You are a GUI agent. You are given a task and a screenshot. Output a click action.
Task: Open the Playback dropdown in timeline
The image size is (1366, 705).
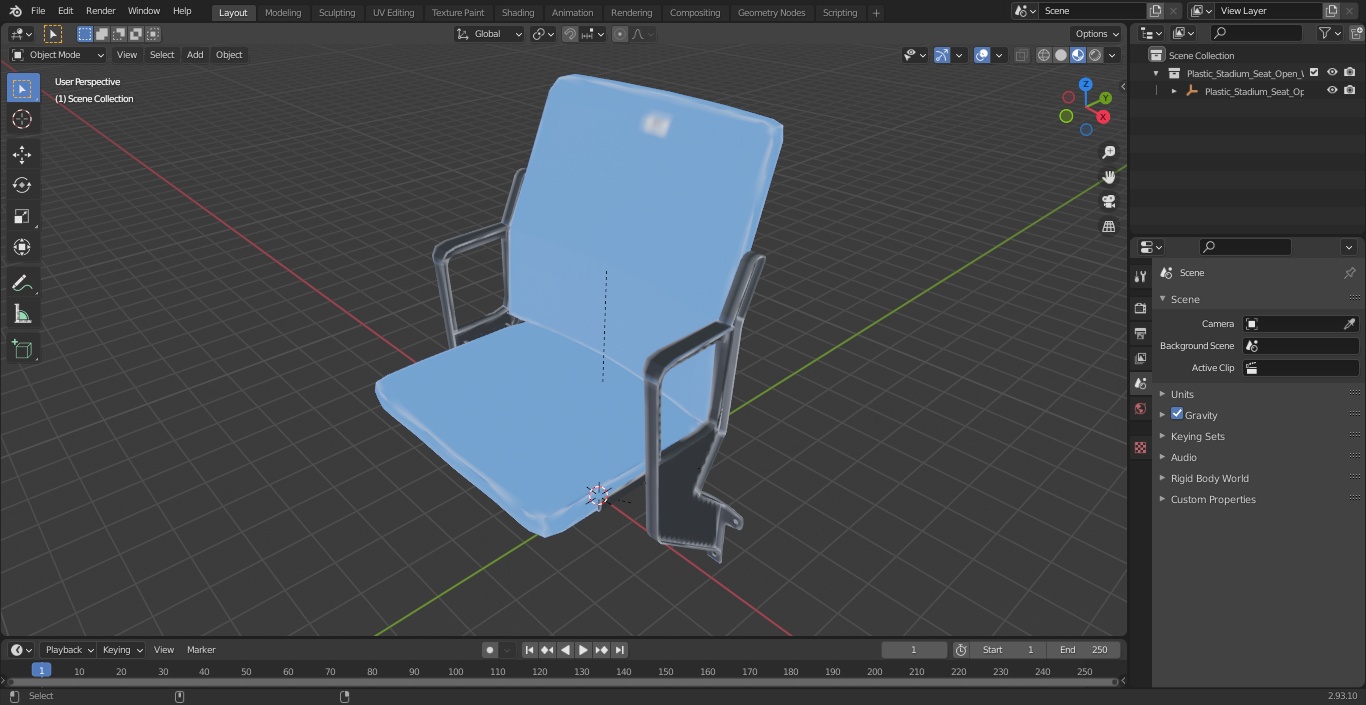click(x=68, y=650)
